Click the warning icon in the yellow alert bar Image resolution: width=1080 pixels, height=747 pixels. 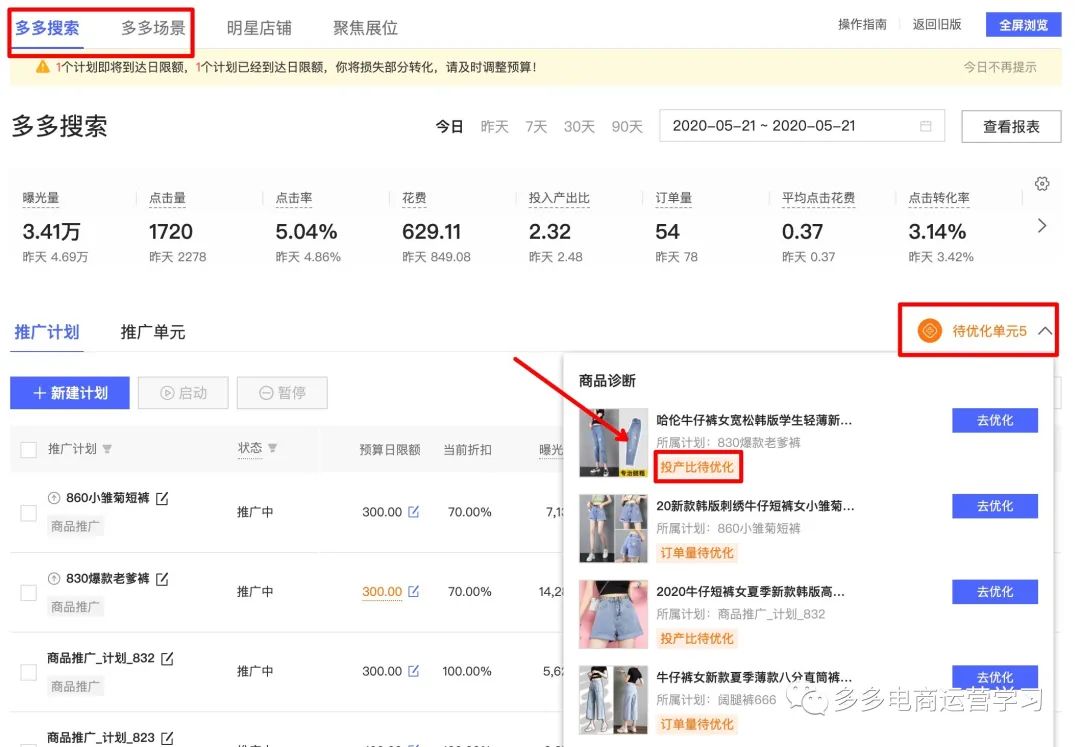pos(43,67)
